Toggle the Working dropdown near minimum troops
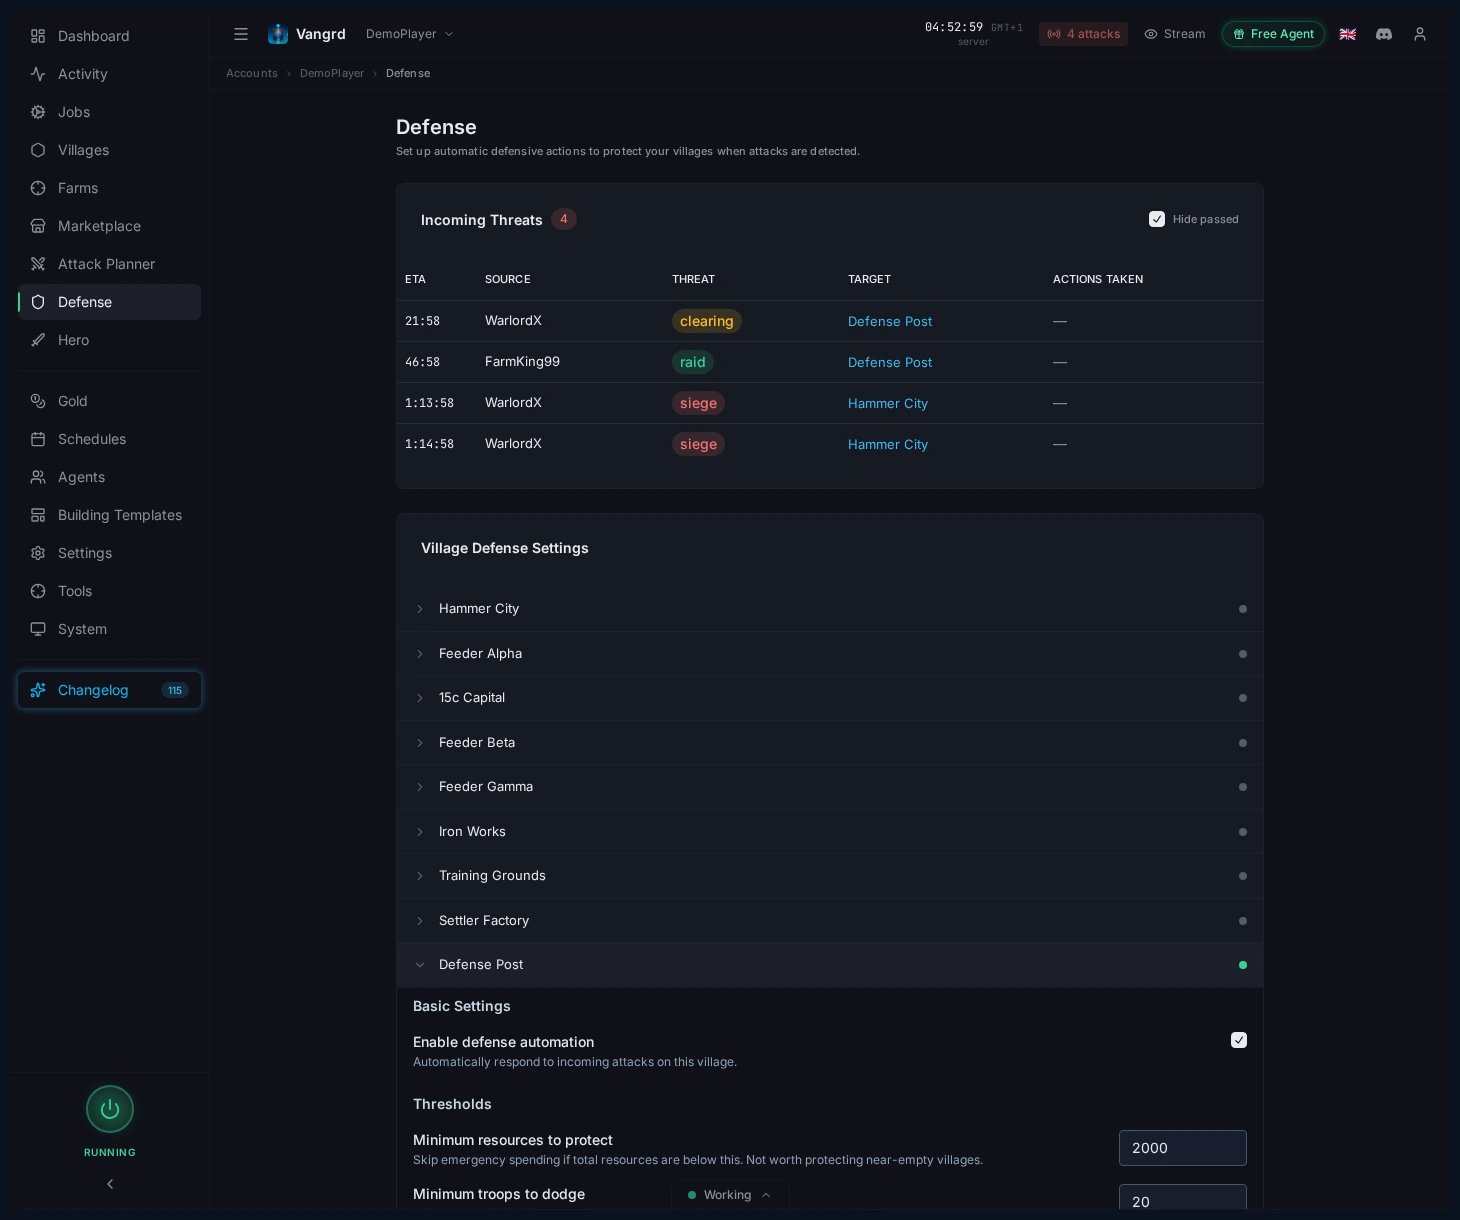 click(730, 1195)
